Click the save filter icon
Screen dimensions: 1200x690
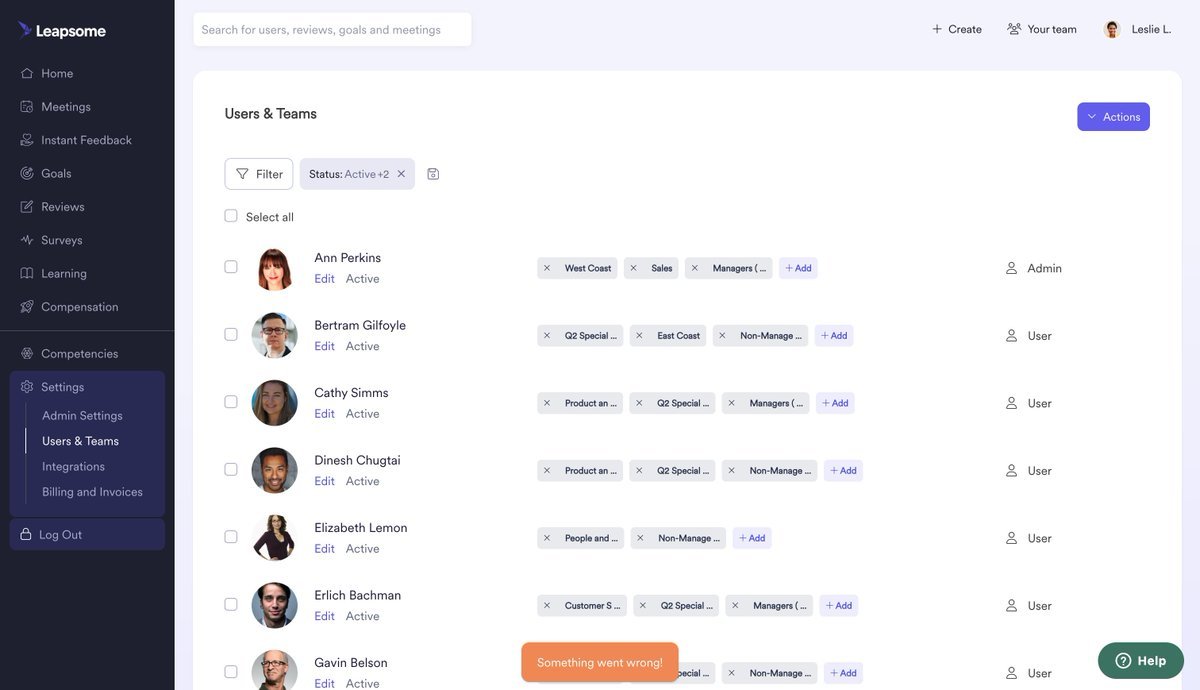433,174
